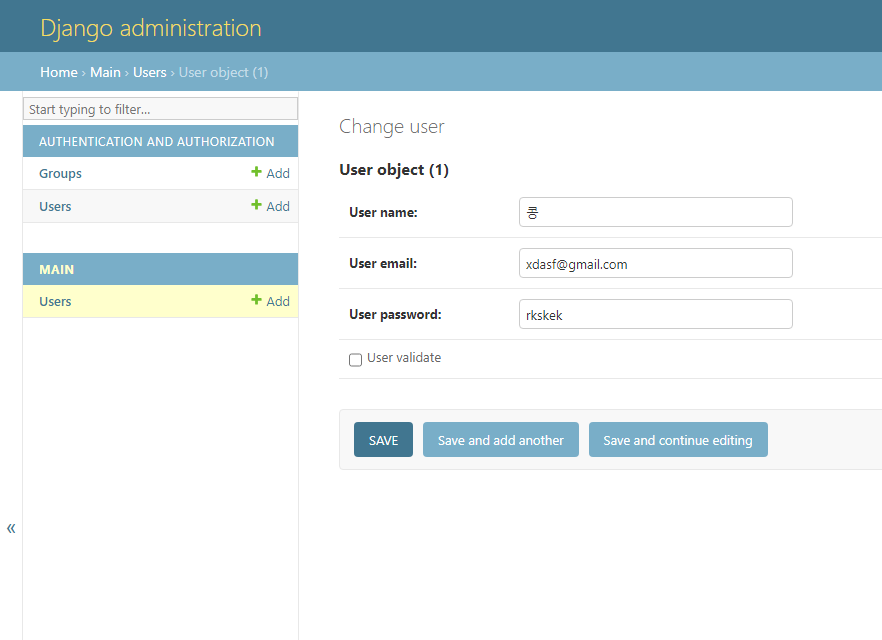This screenshot has height=640, width=882.
Task: Focus the User email field
Action: pyautogui.click(x=656, y=263)
